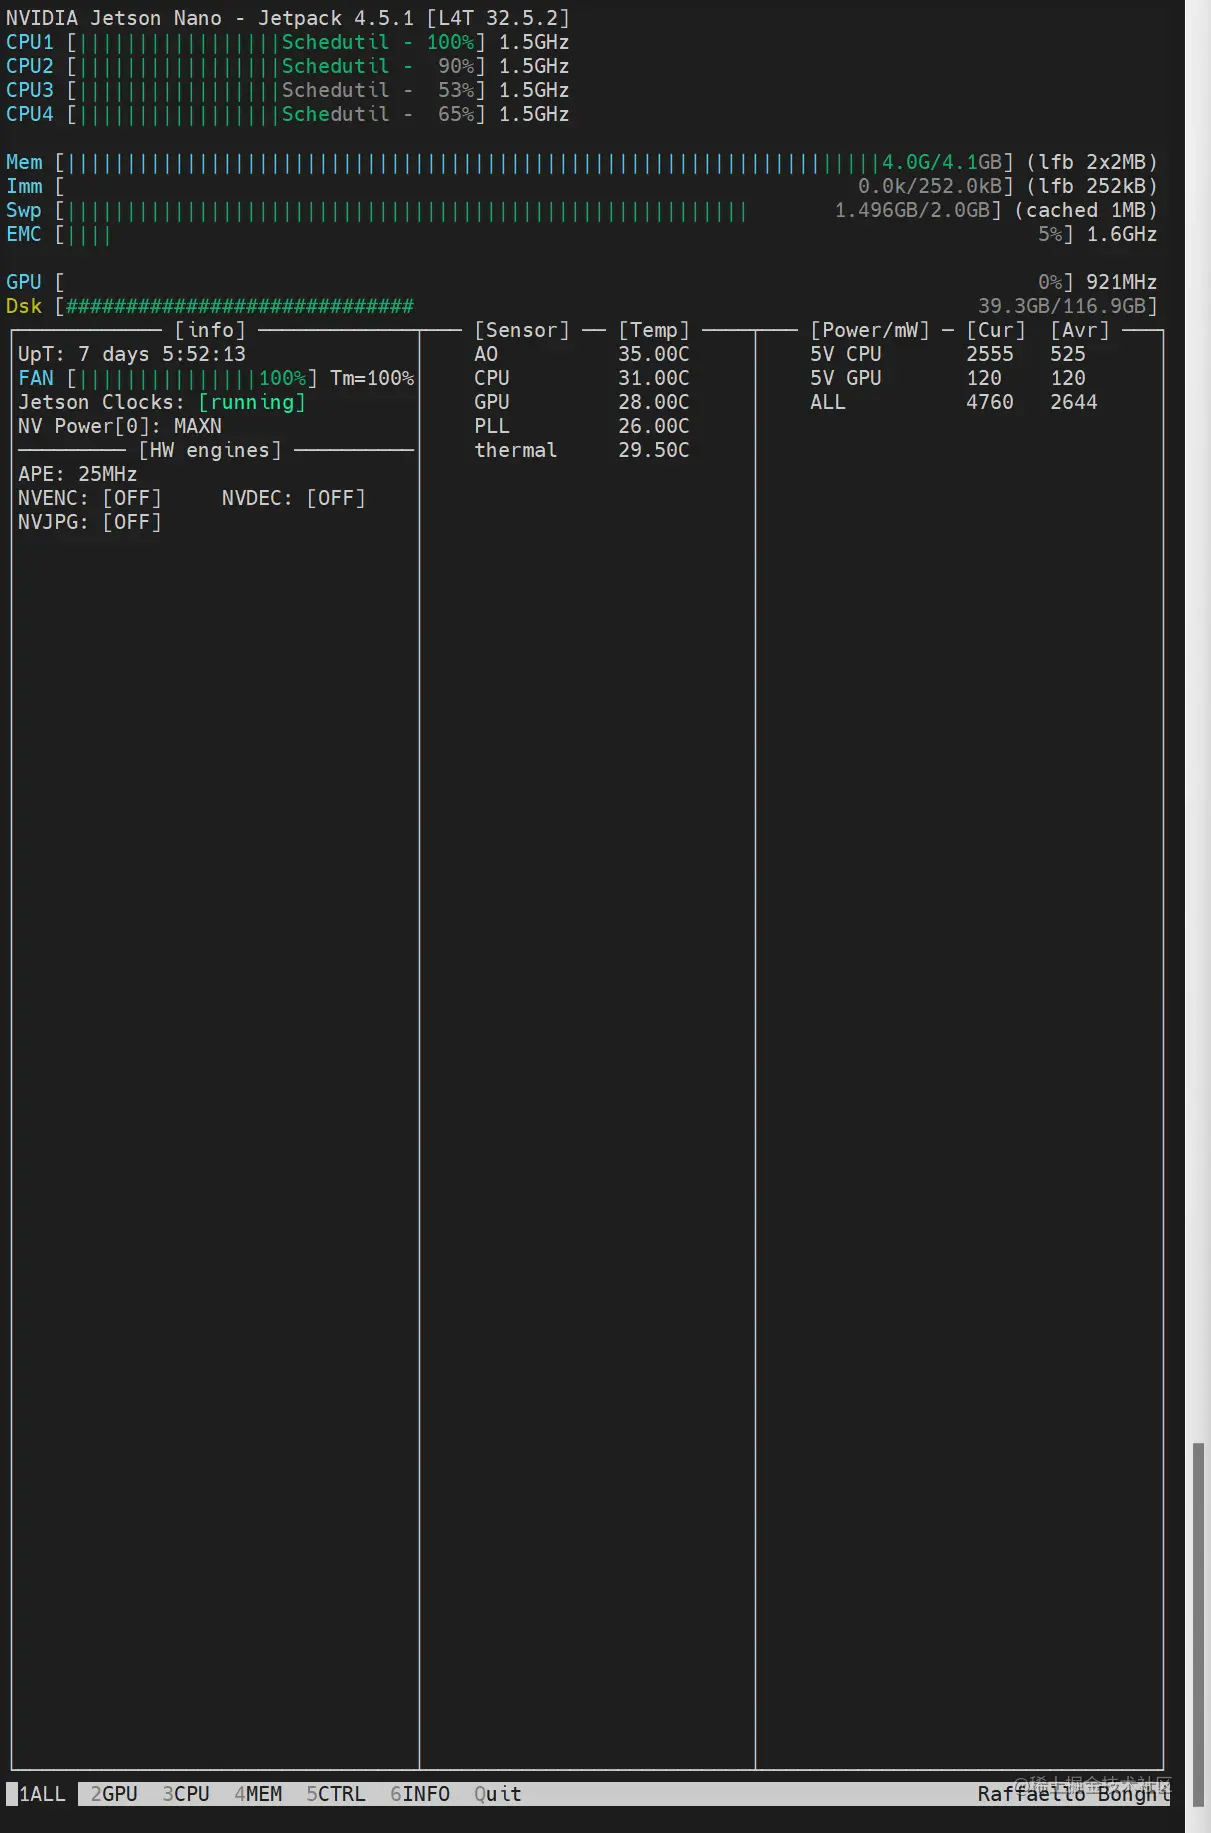Click the Imm 0.0k/252.0kB value
Viewport: 1211px width, 1833px height.
[x=930, y=186]
